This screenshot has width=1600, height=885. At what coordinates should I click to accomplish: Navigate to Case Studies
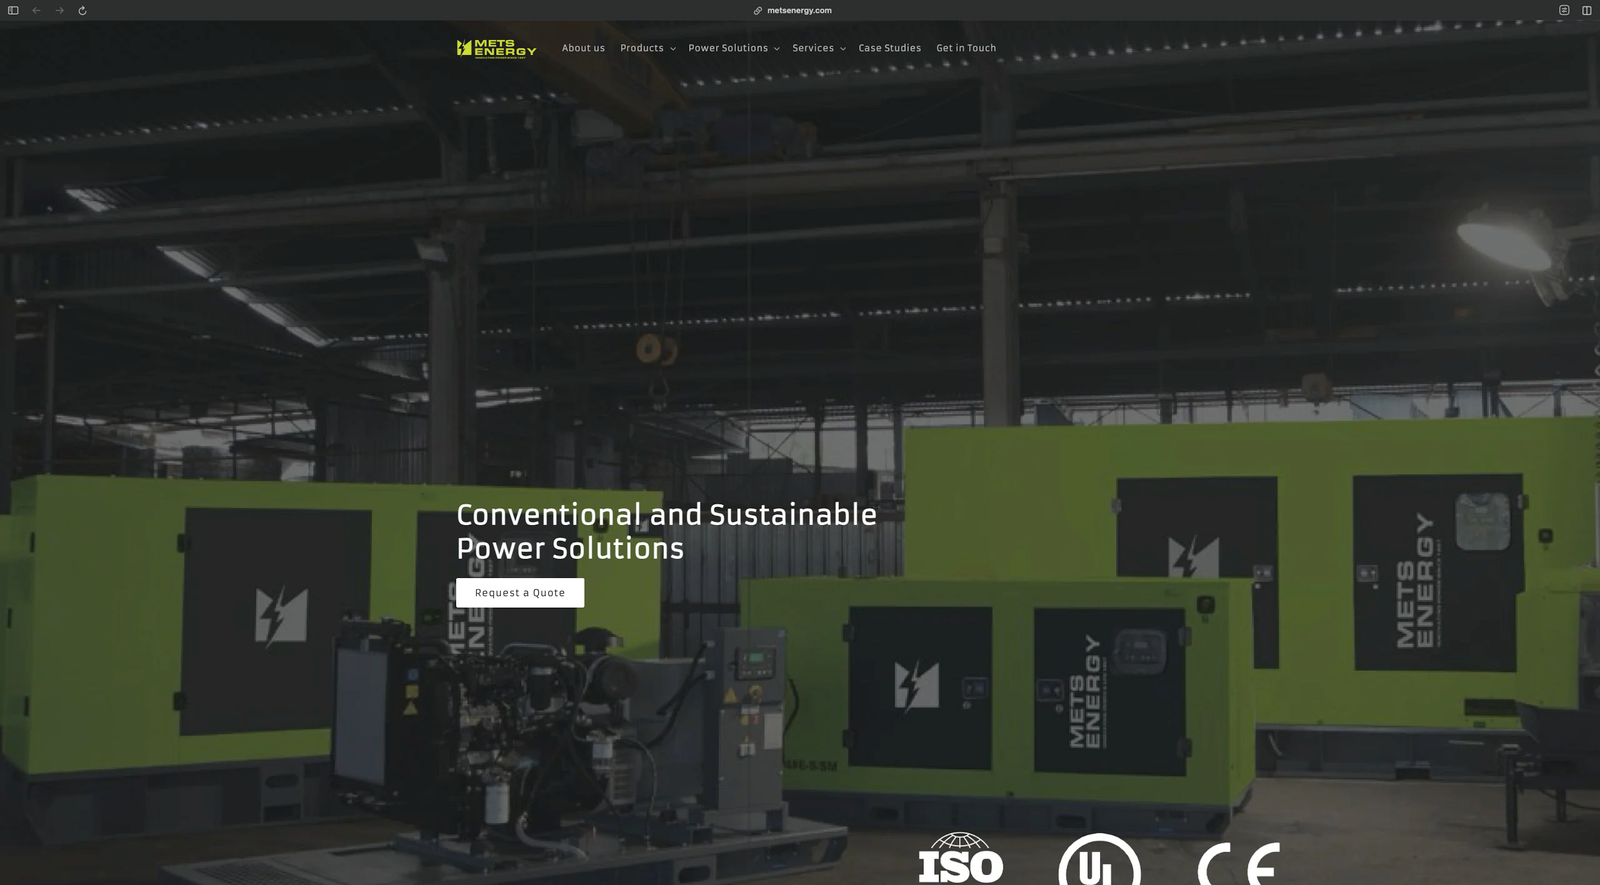coord(889,48)
